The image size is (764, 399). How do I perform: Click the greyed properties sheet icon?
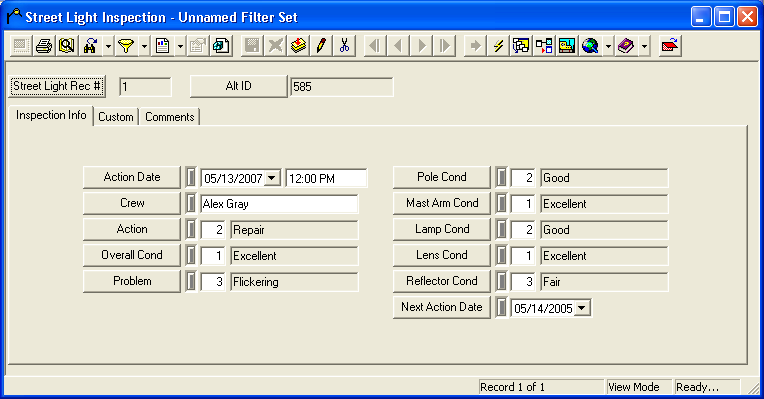tap(198, 46)
